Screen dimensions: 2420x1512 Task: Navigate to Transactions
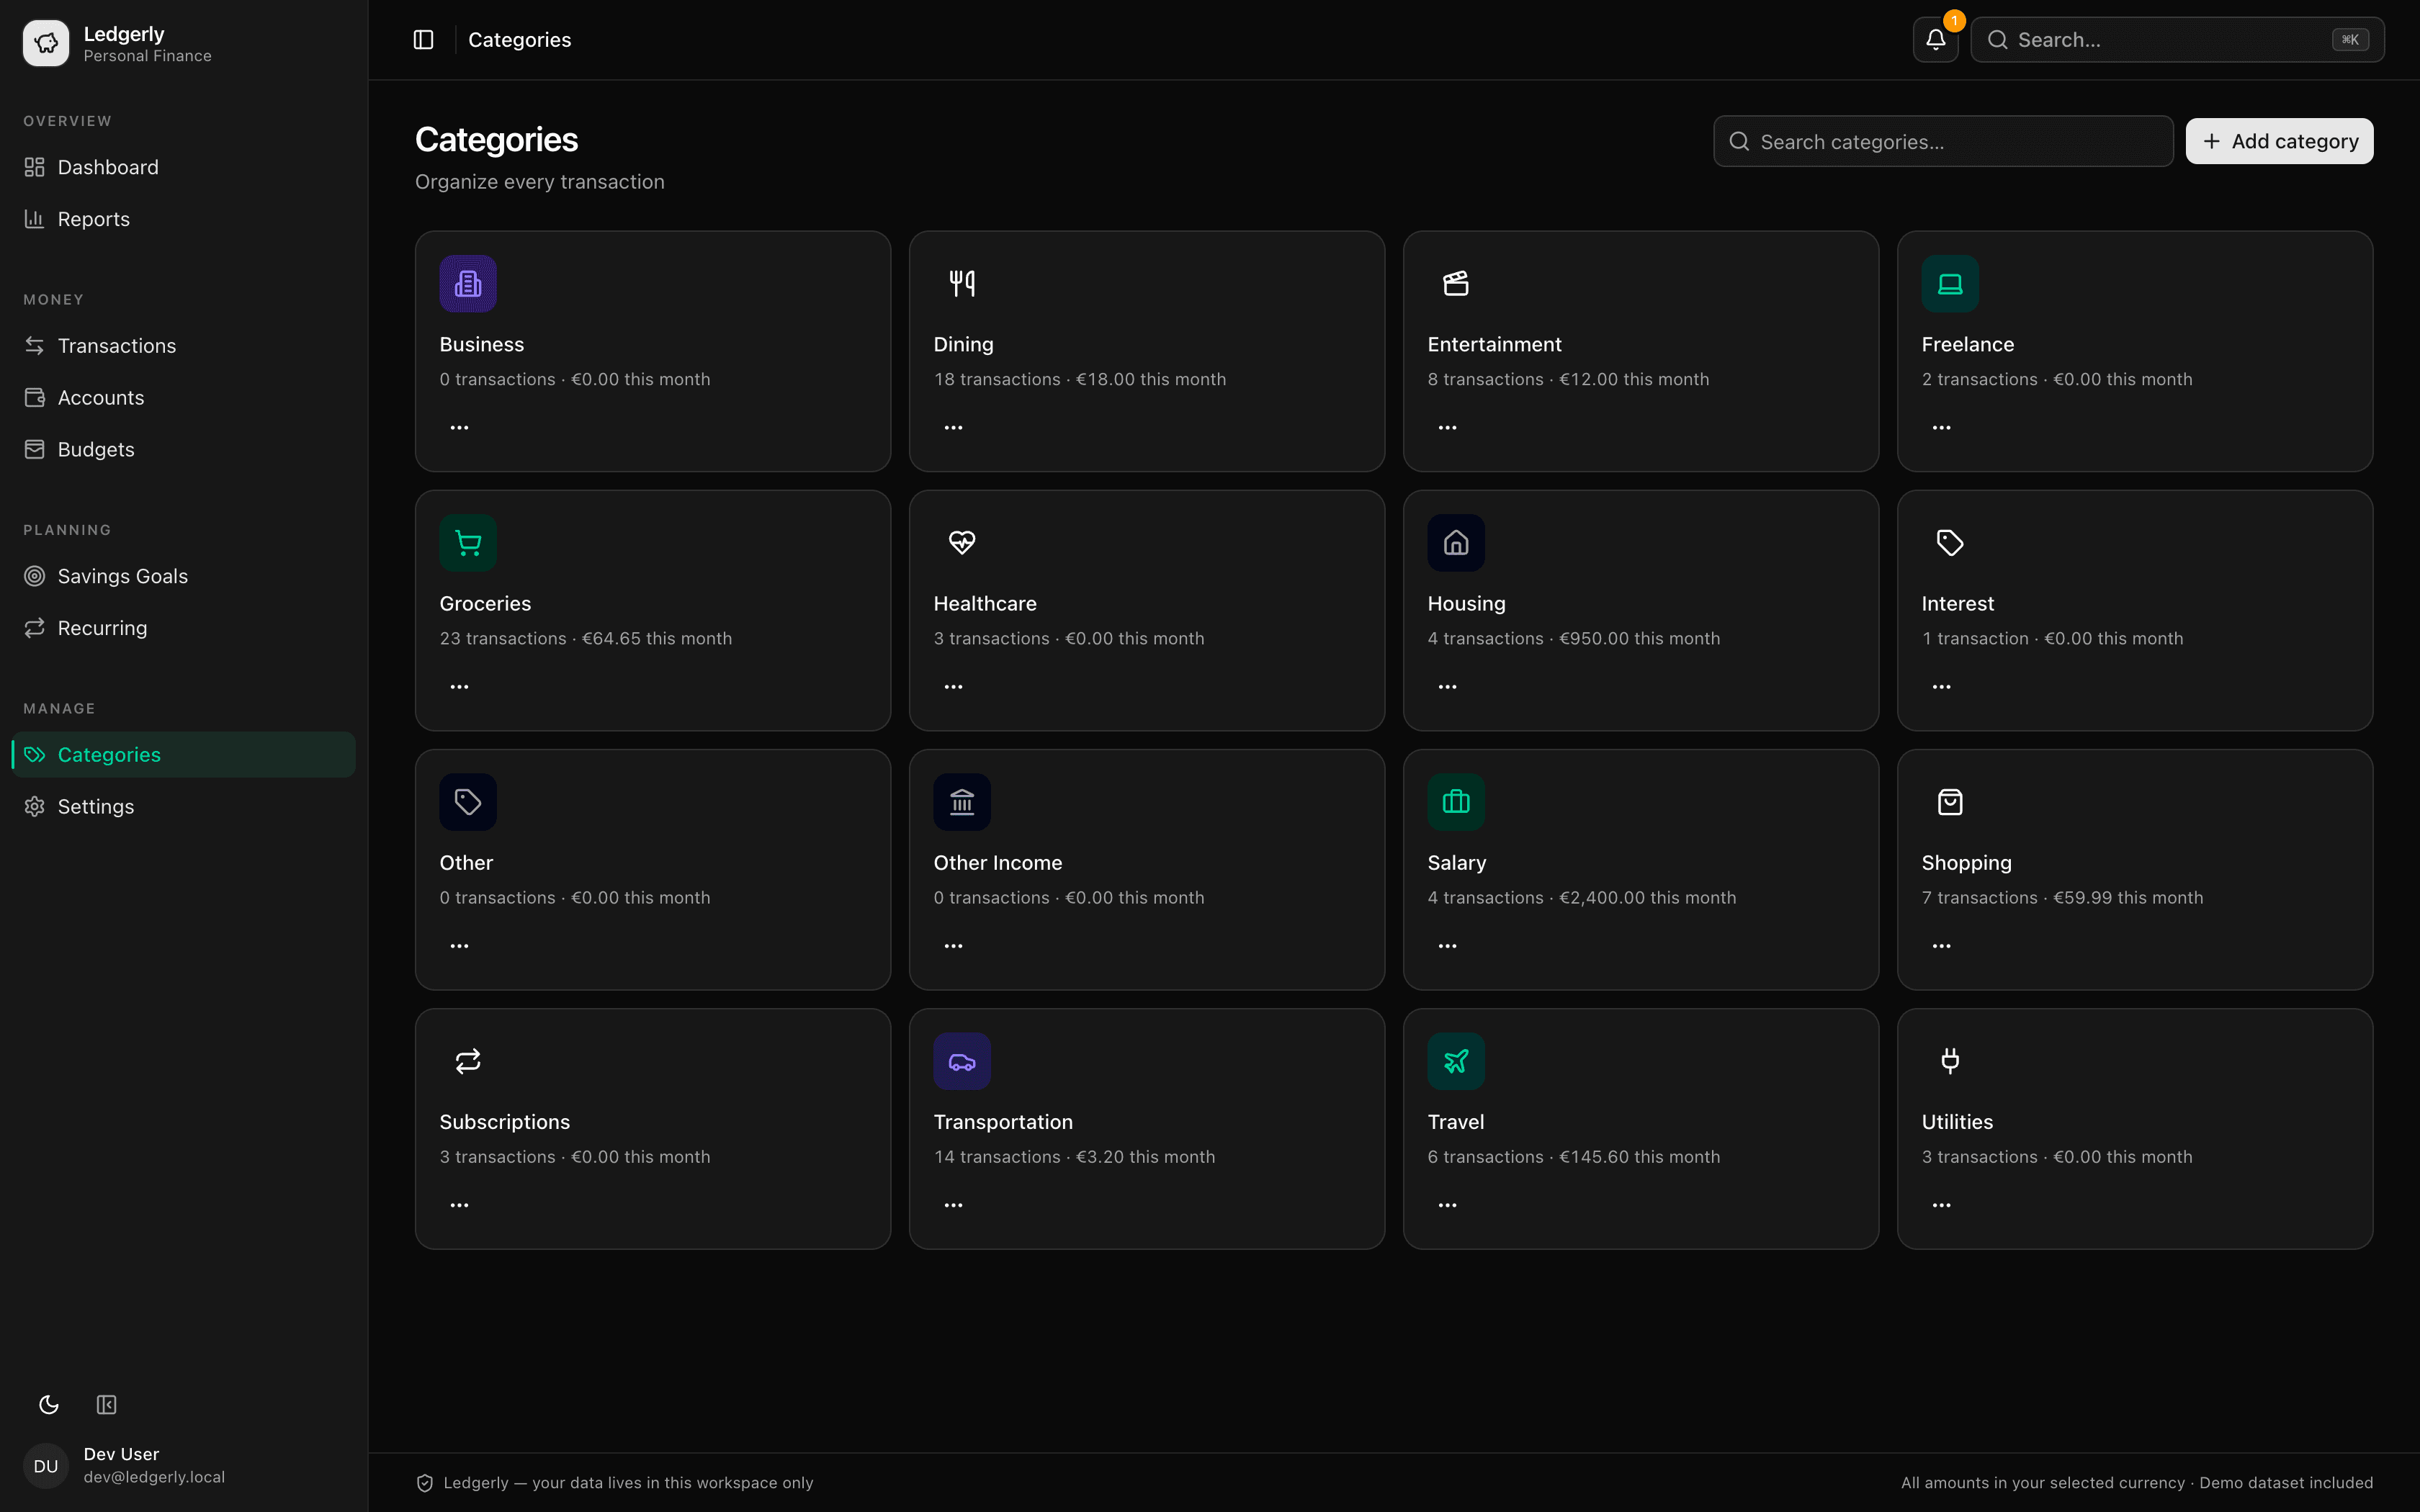click(x=184, y=346)
